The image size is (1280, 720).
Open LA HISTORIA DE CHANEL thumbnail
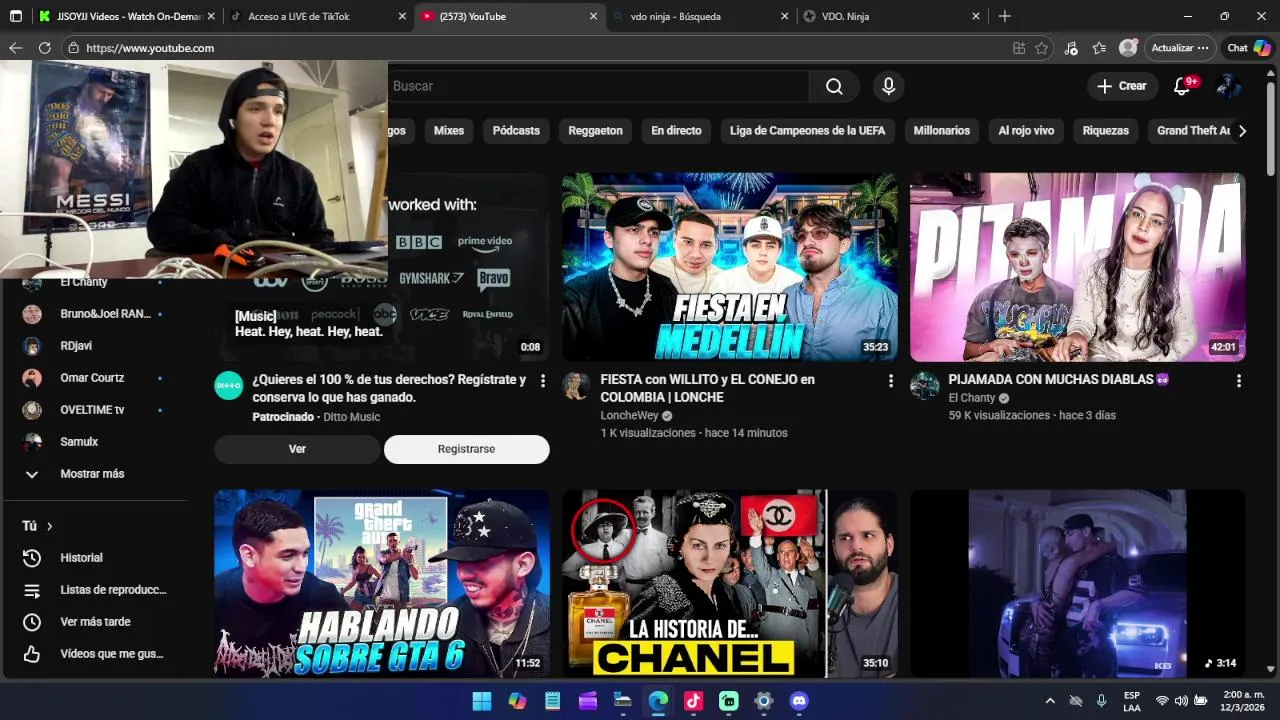(729, 583)
